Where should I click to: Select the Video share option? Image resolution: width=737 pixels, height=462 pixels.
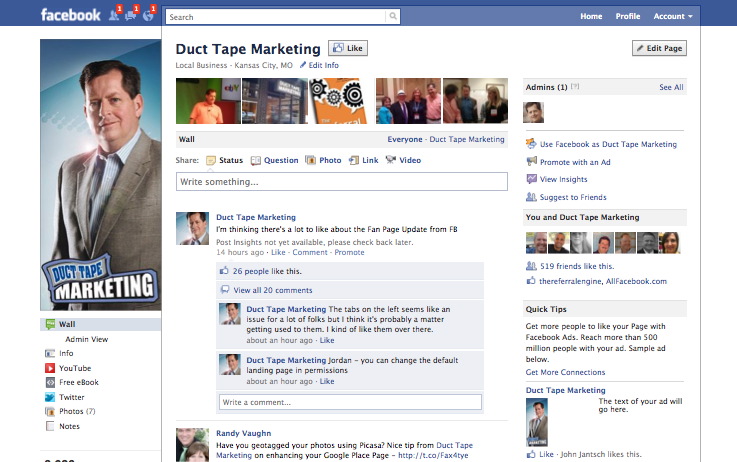tap(403, 160)
